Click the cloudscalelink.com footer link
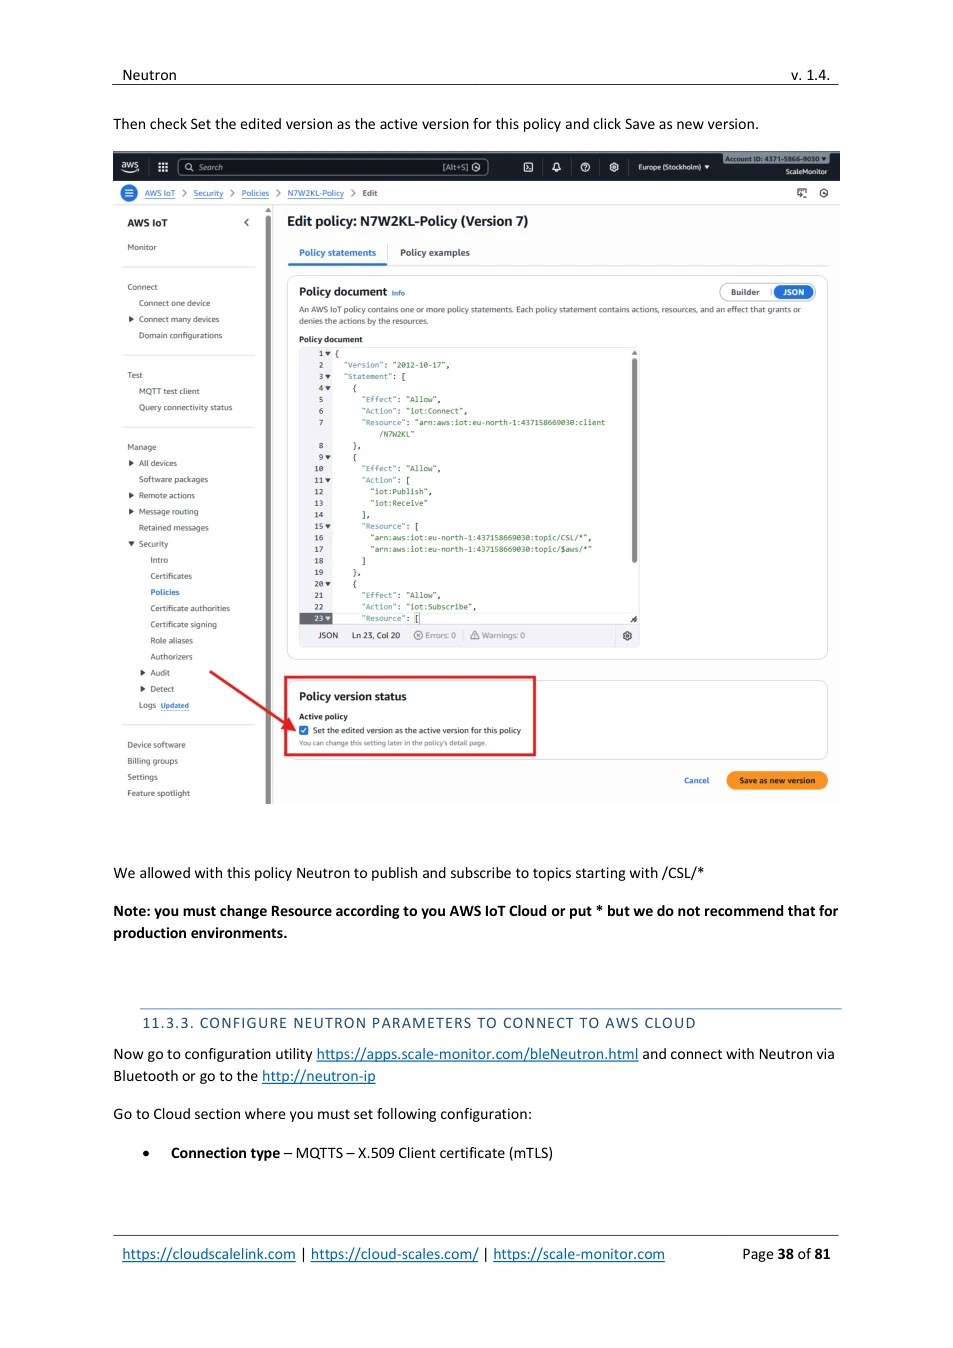Viewport: 953px width, 1348px height. [209, 1254]
